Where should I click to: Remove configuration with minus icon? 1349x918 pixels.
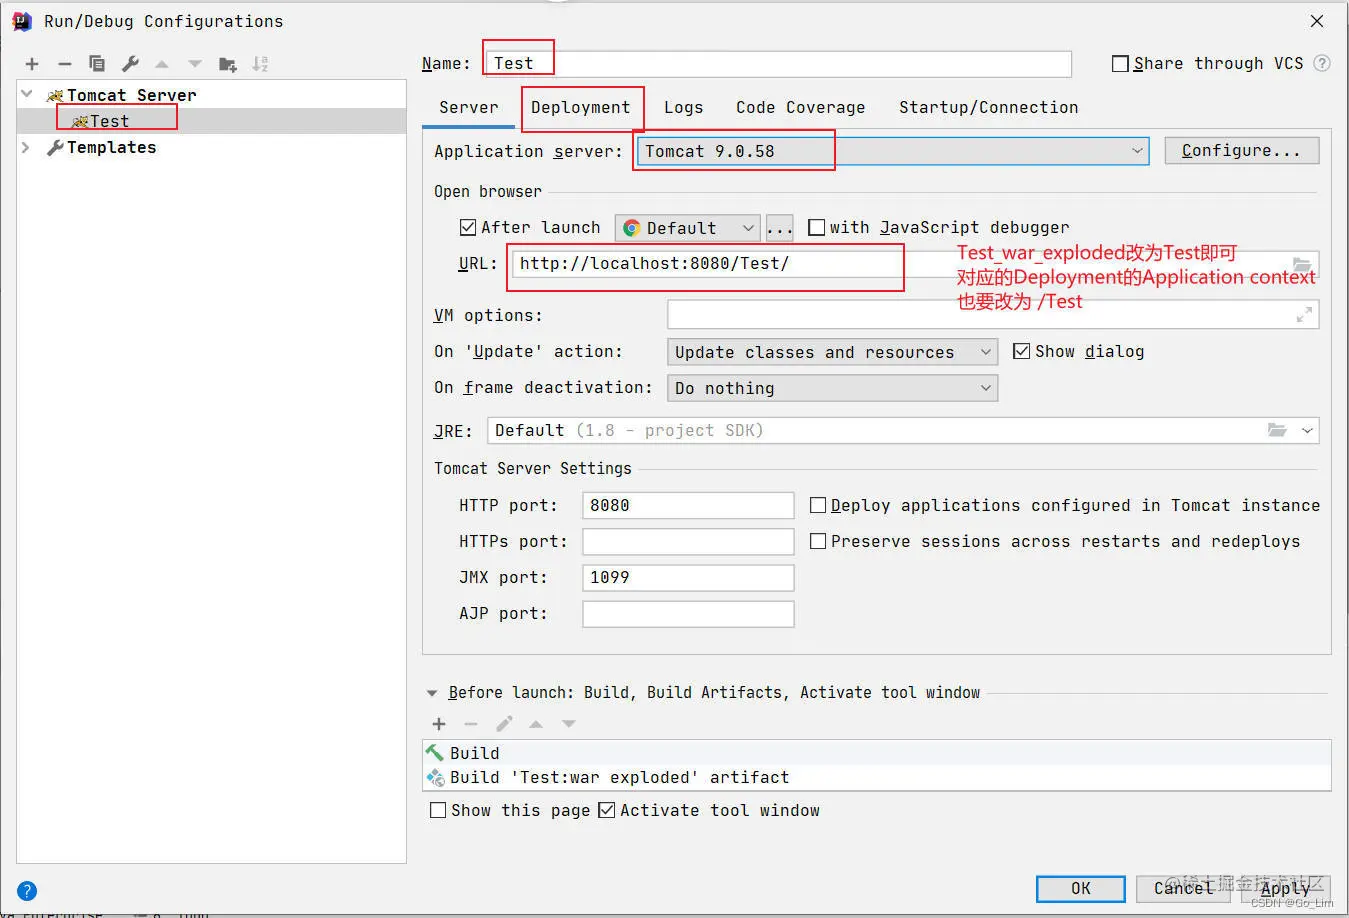tap(65, 64)
